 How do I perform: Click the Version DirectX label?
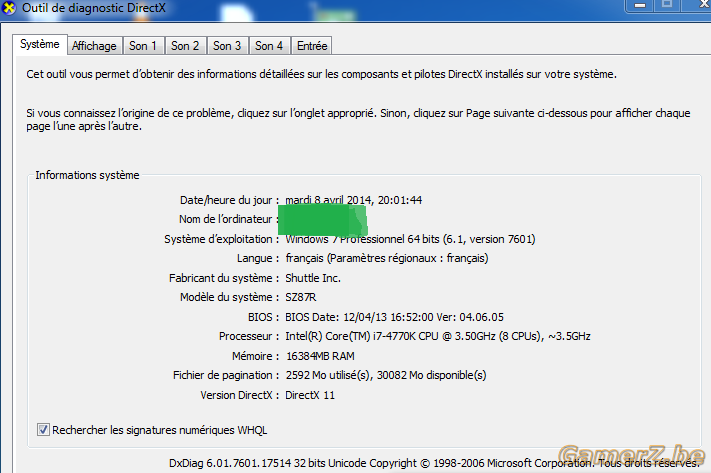tap(239, 395)
